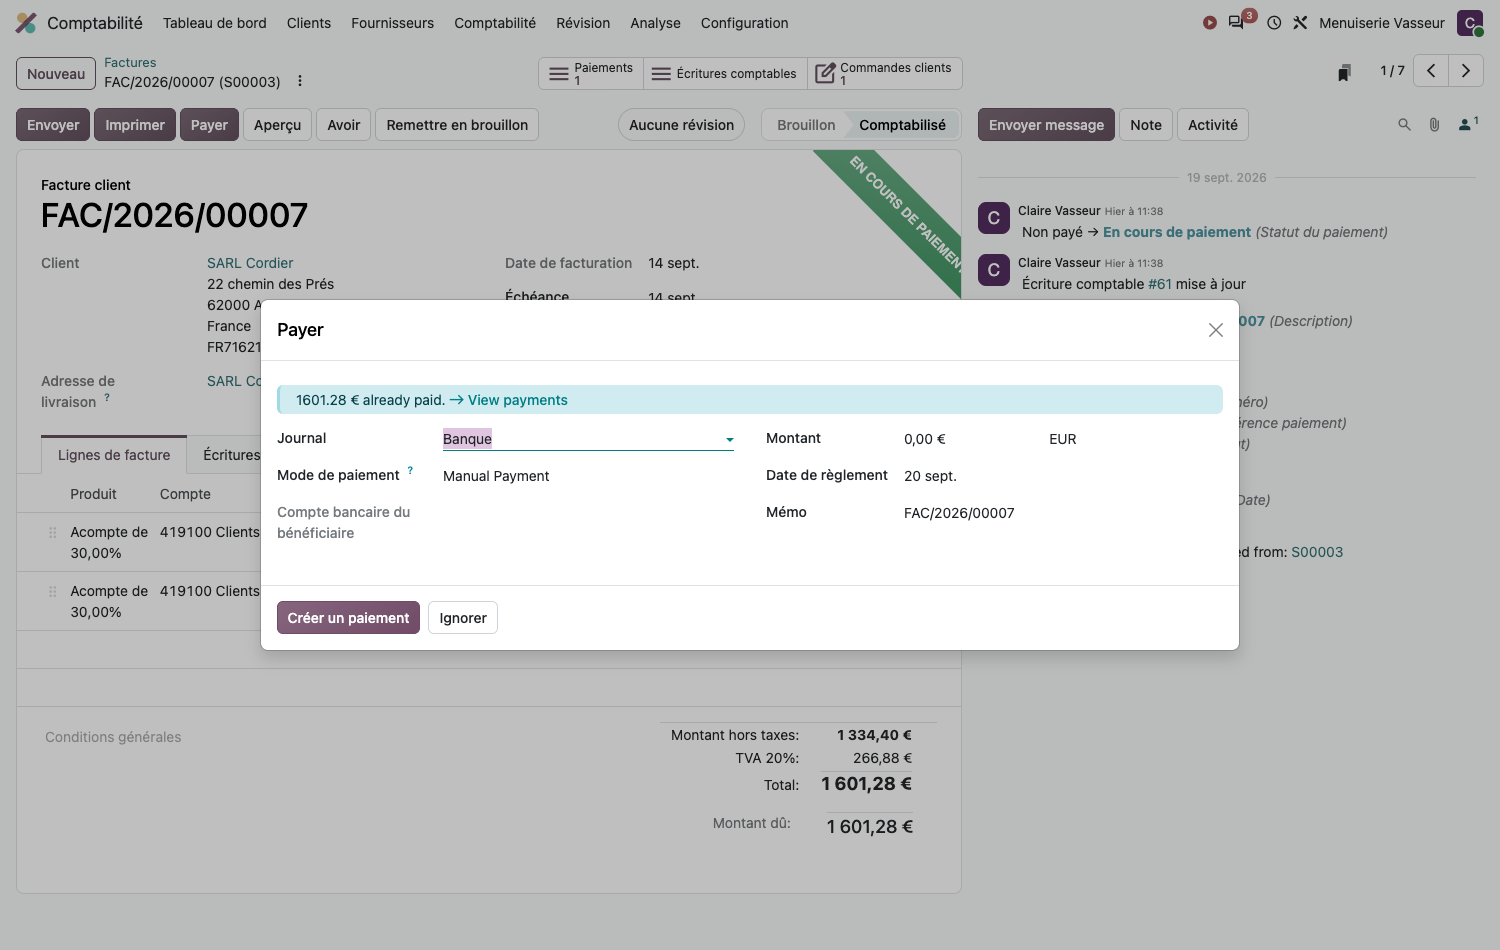This screenshot has width=1500, height=950.
Task: Click the help mark next to Adresse de livraison
Action: [107, 397]
